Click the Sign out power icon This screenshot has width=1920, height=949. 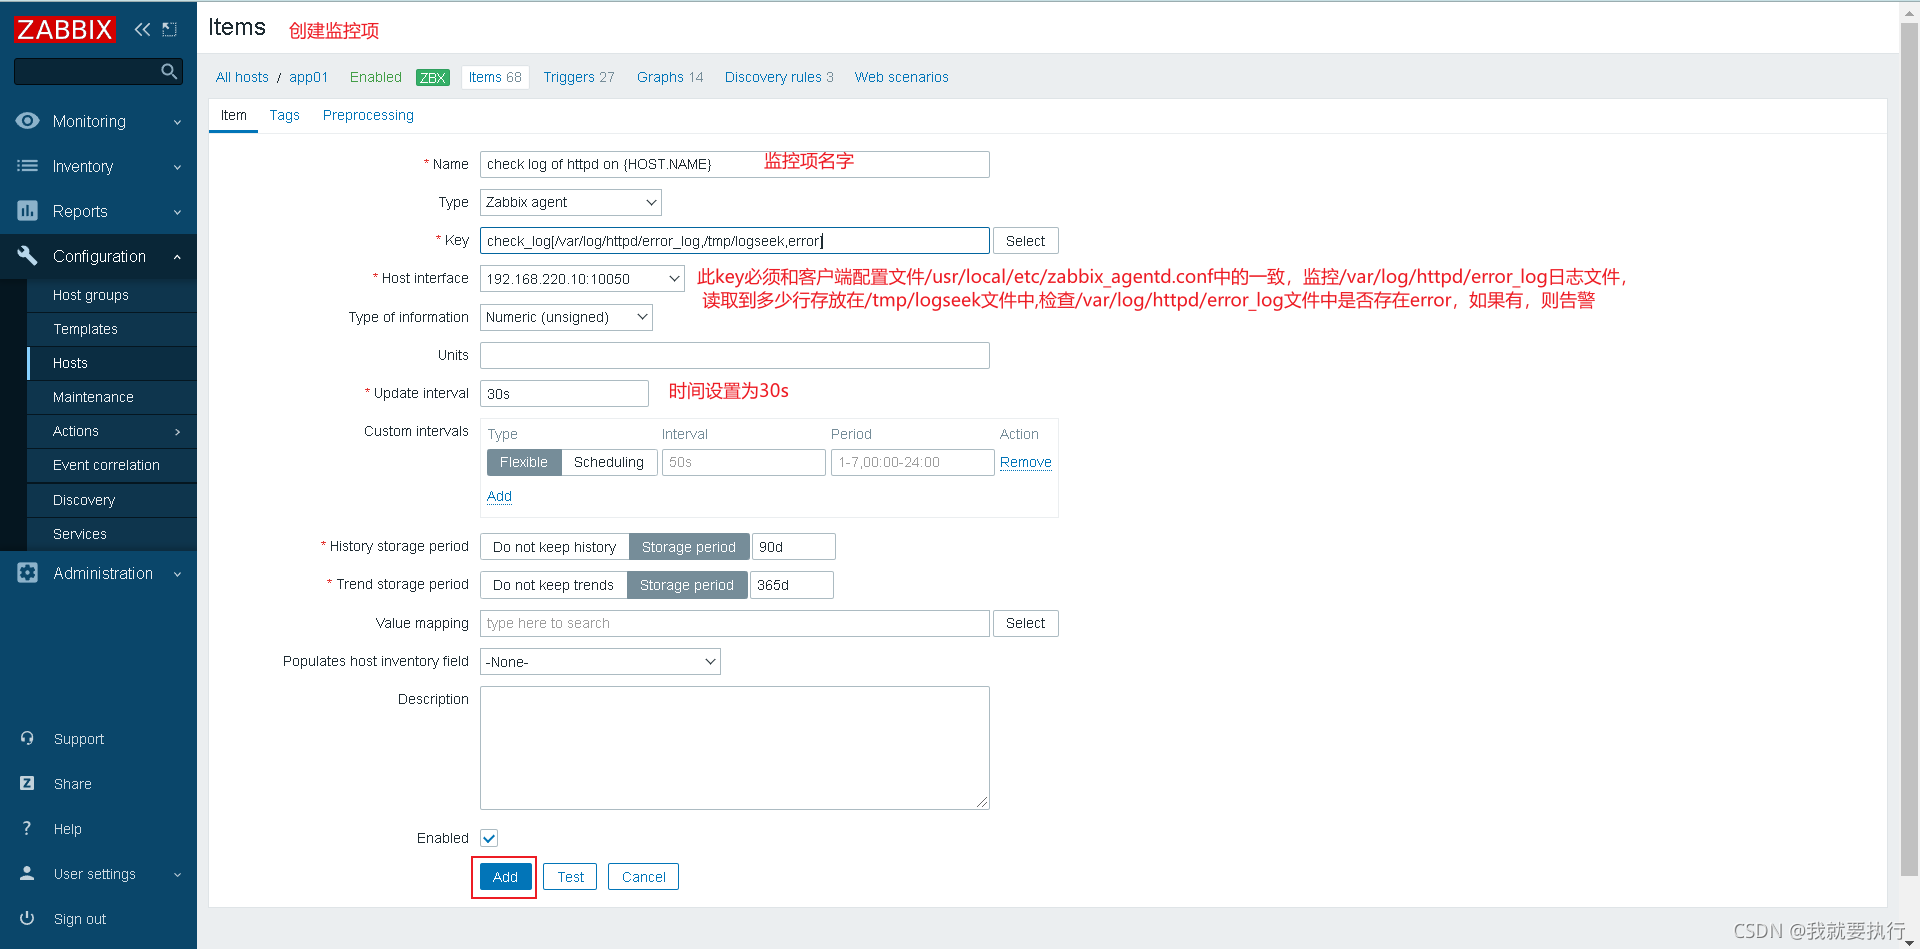click(x=27, y=919)
